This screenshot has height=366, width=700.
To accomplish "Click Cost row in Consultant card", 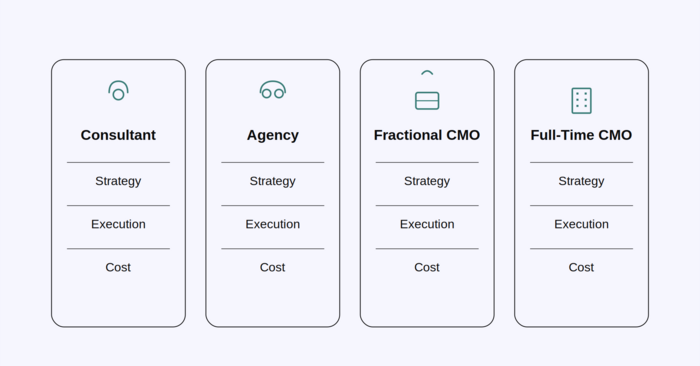I will pos(118,267).
